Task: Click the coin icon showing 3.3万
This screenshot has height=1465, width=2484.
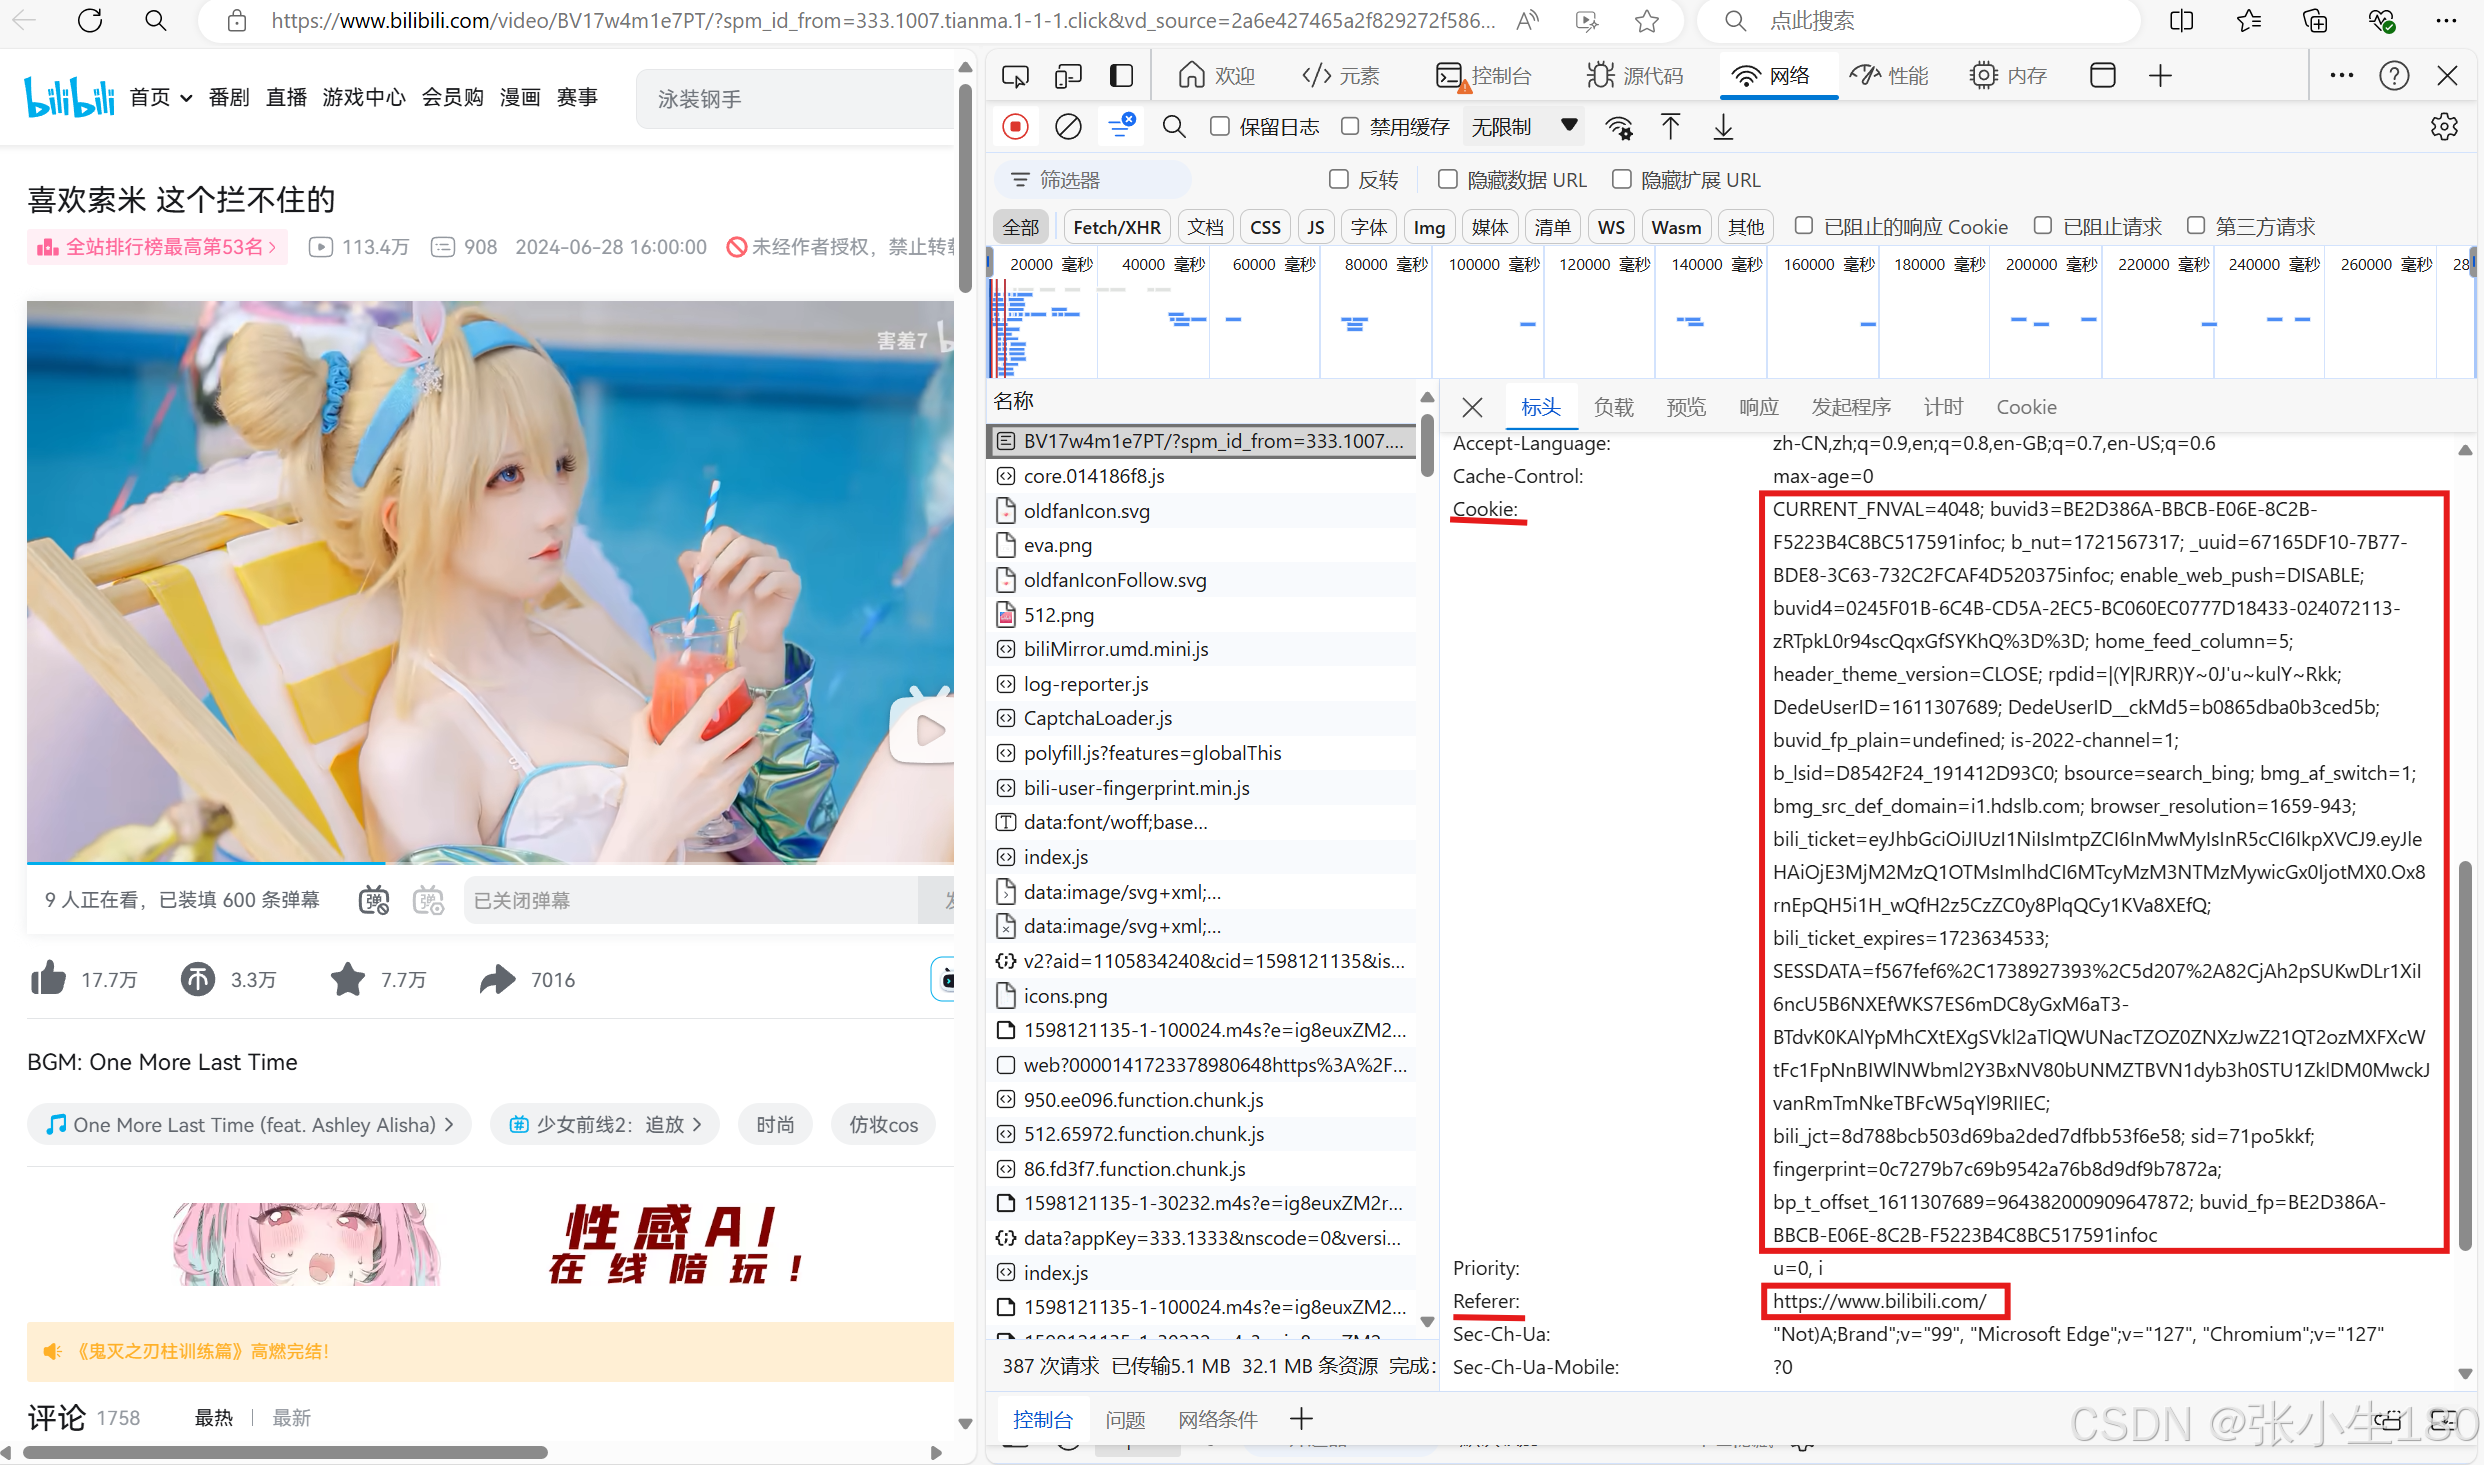Action: tap(198, 979)
